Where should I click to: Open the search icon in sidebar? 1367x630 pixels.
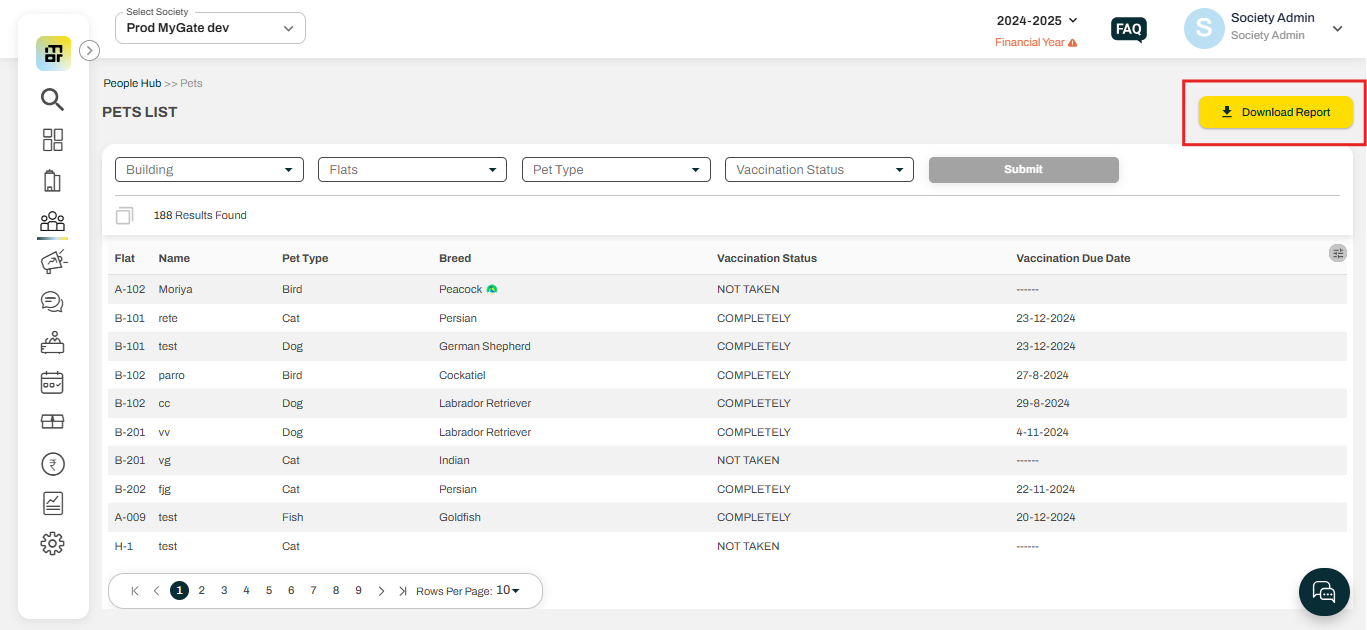[x=52, y=99]
